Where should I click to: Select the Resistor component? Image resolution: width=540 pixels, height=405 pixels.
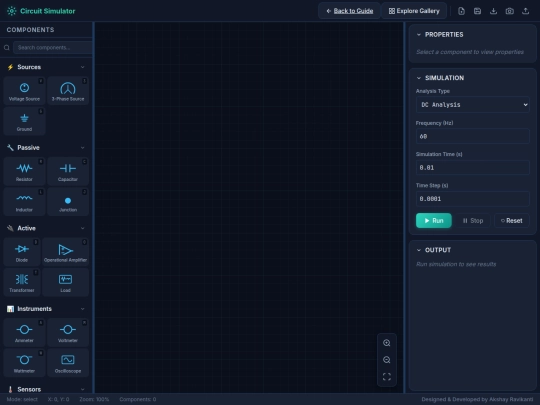coord(24,171)
